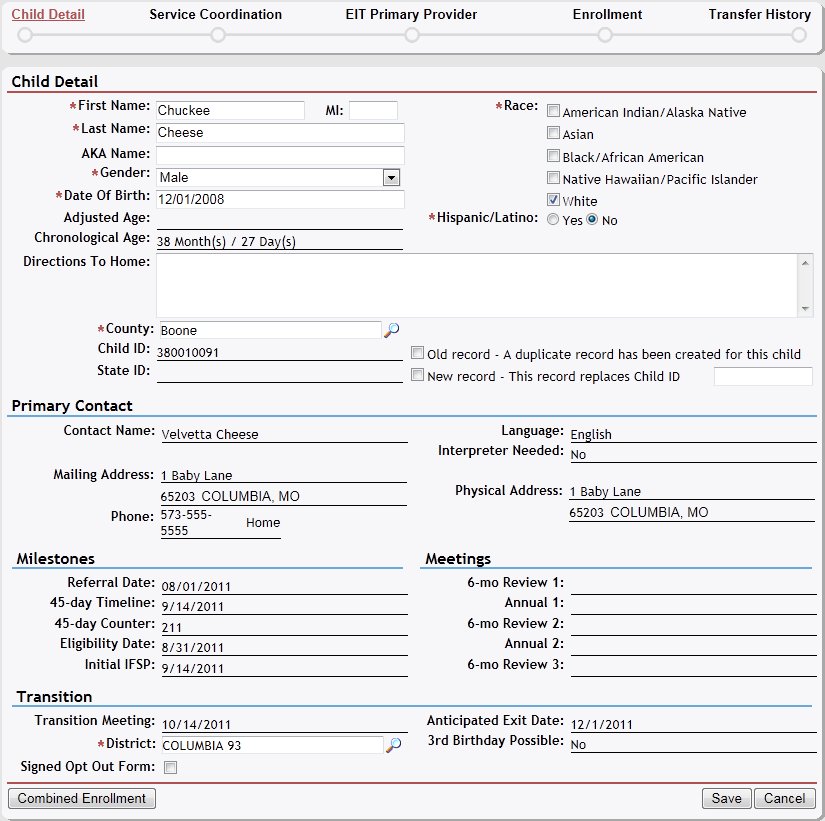Click the Transfer History step circle
Screen dimensions: 825x821
pos(798,35)
